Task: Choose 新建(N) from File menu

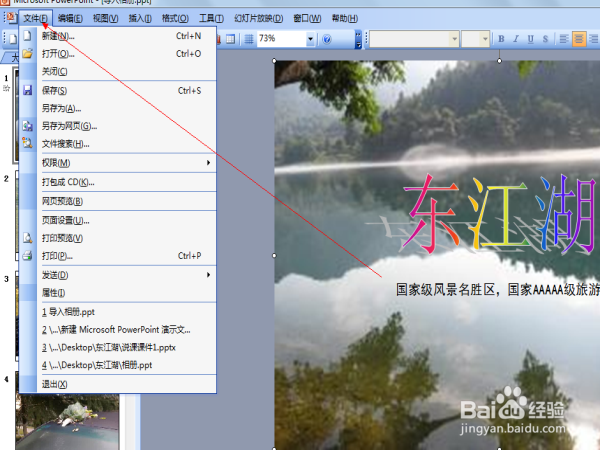Action: (x=119, y=36)
